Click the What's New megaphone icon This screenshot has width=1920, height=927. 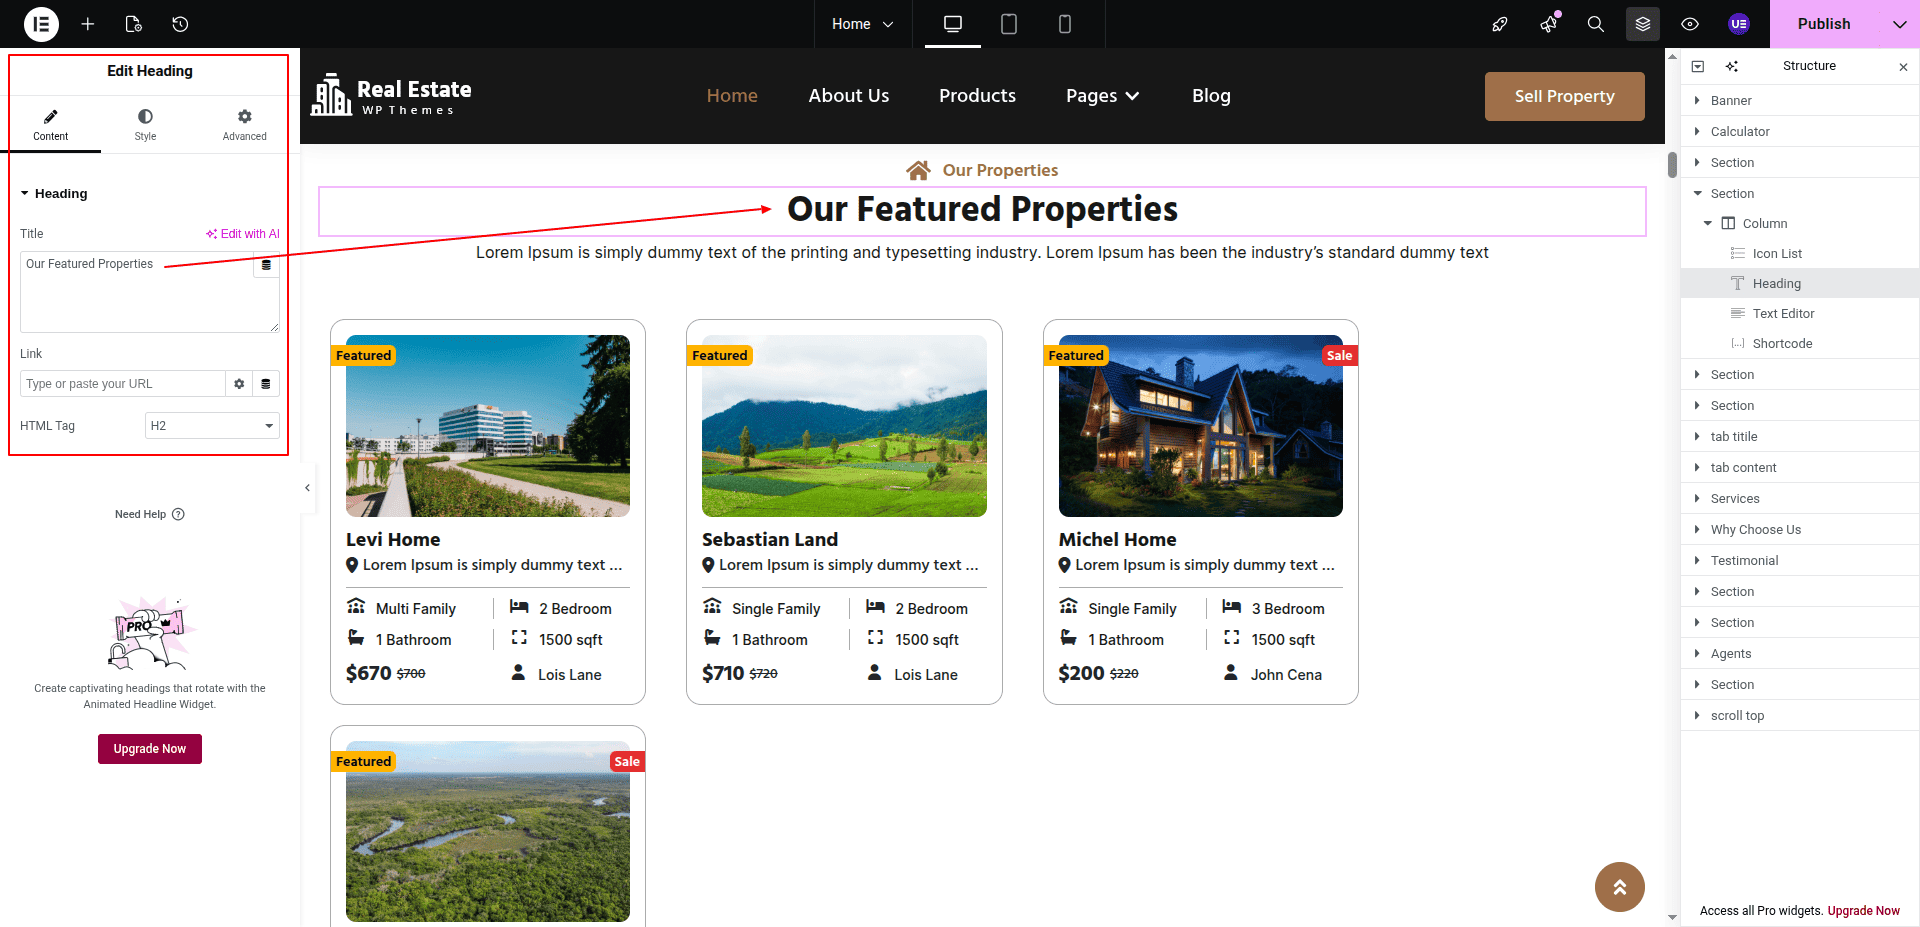(1548, 24)
